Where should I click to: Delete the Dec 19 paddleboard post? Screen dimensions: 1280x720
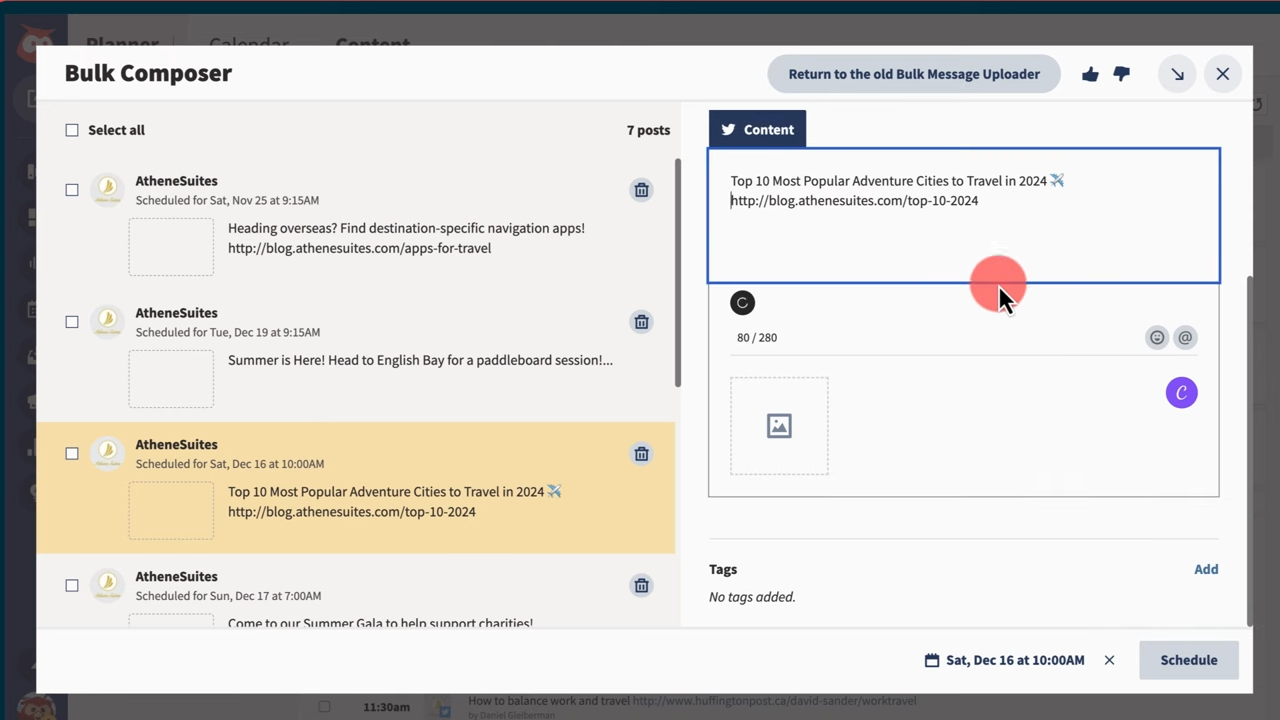tap(641, 322)
